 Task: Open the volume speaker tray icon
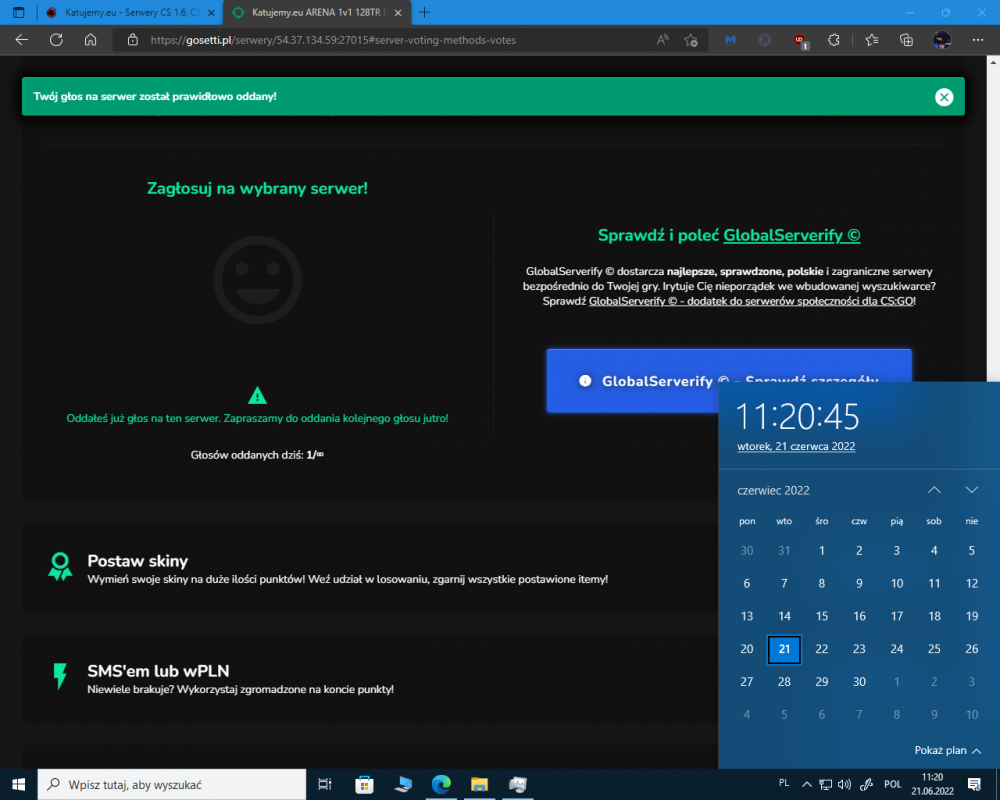coord(844,784)
